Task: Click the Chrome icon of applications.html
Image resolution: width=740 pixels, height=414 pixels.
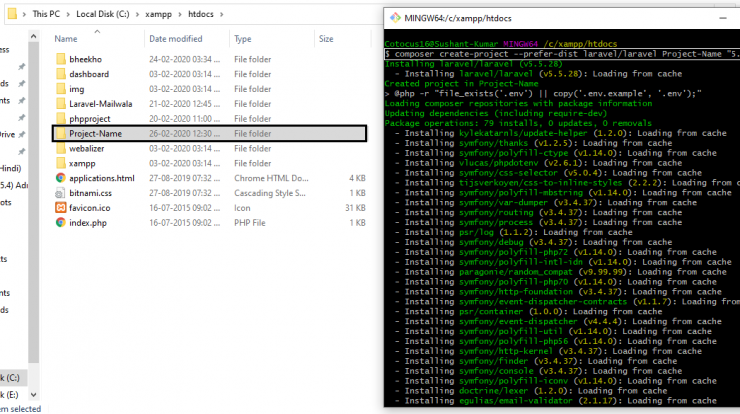Action: click(60, 178)
